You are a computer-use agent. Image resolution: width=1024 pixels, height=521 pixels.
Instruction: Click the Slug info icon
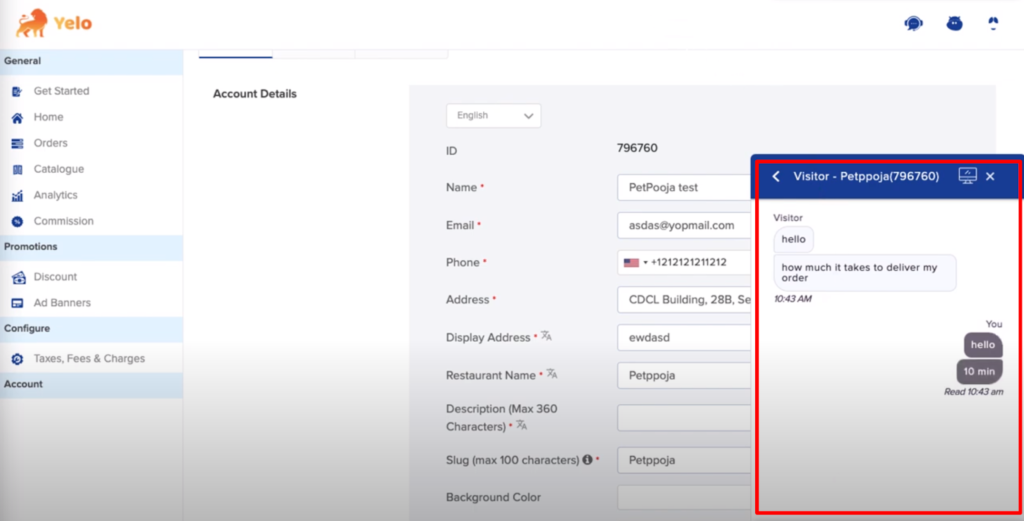587,460
